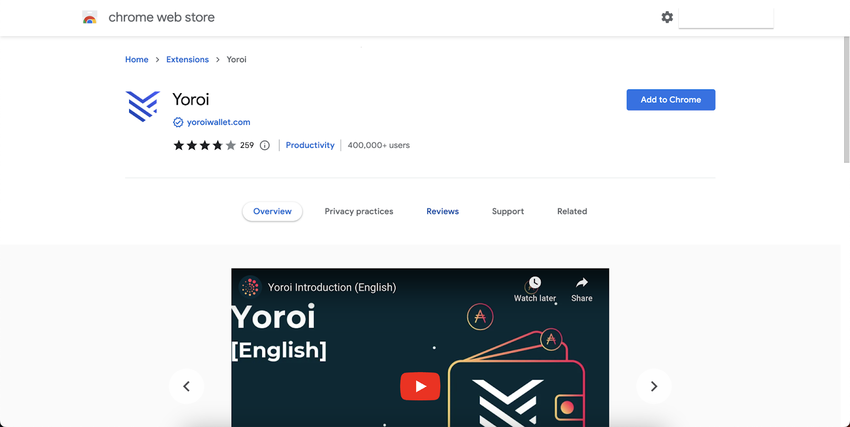Open the yoroiwallet.com publisher link
This screenshot has height=427, width=850.
pos(218,122)
